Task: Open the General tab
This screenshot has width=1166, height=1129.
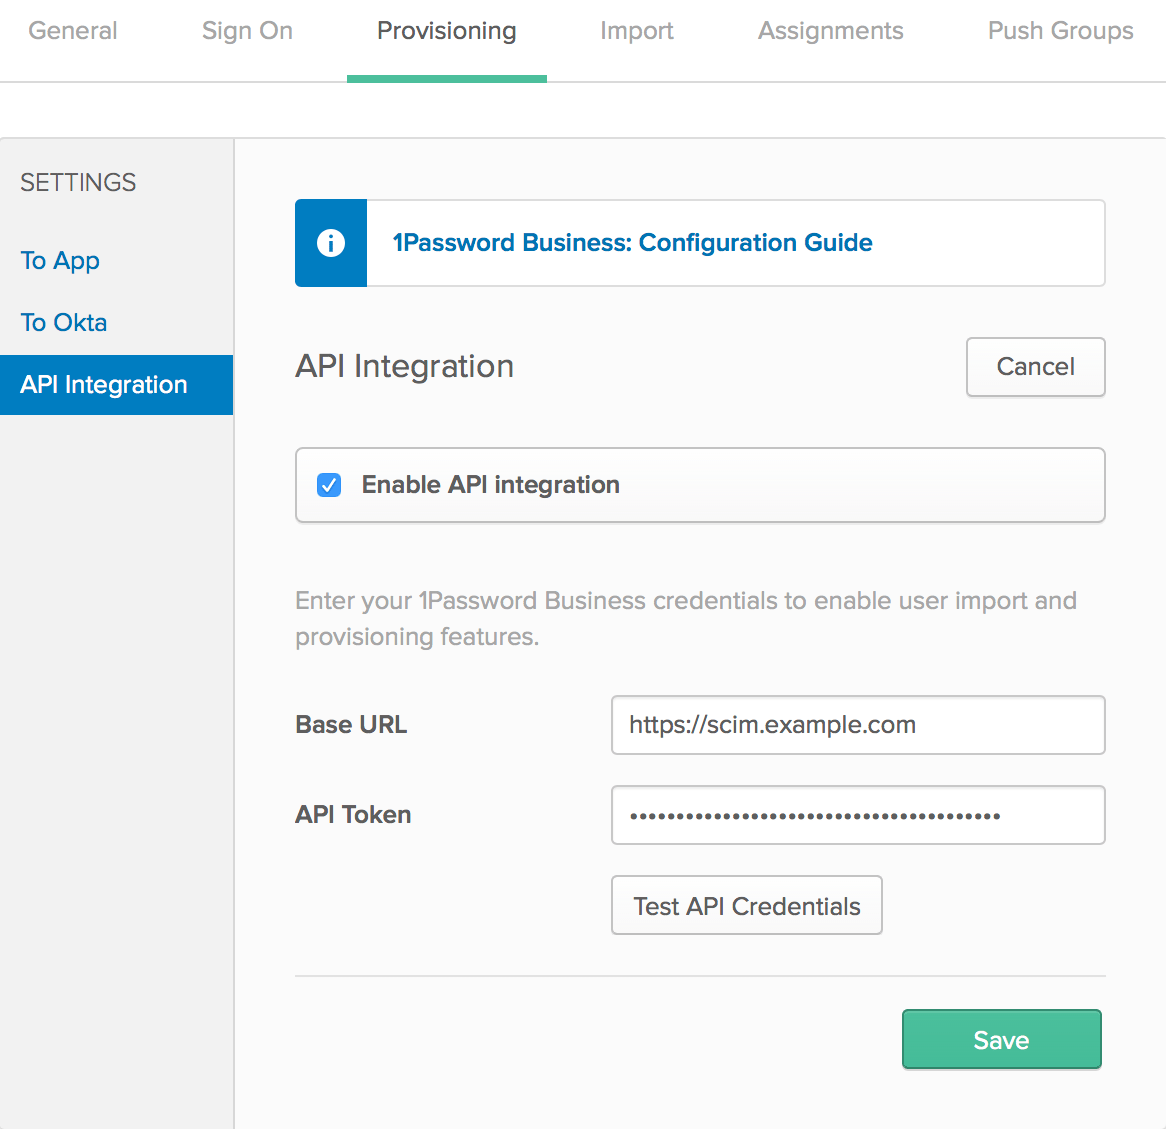Action: tap(72, 31)
